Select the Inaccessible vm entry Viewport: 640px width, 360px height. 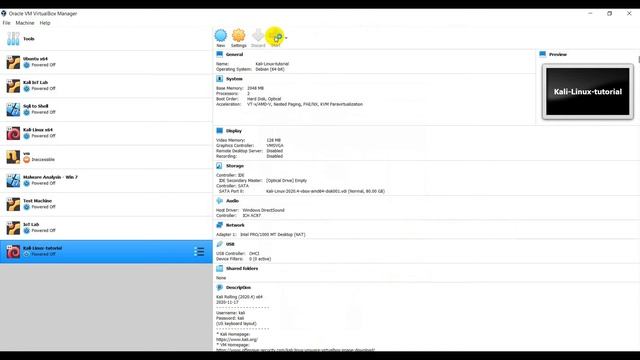tap(106, 157)
